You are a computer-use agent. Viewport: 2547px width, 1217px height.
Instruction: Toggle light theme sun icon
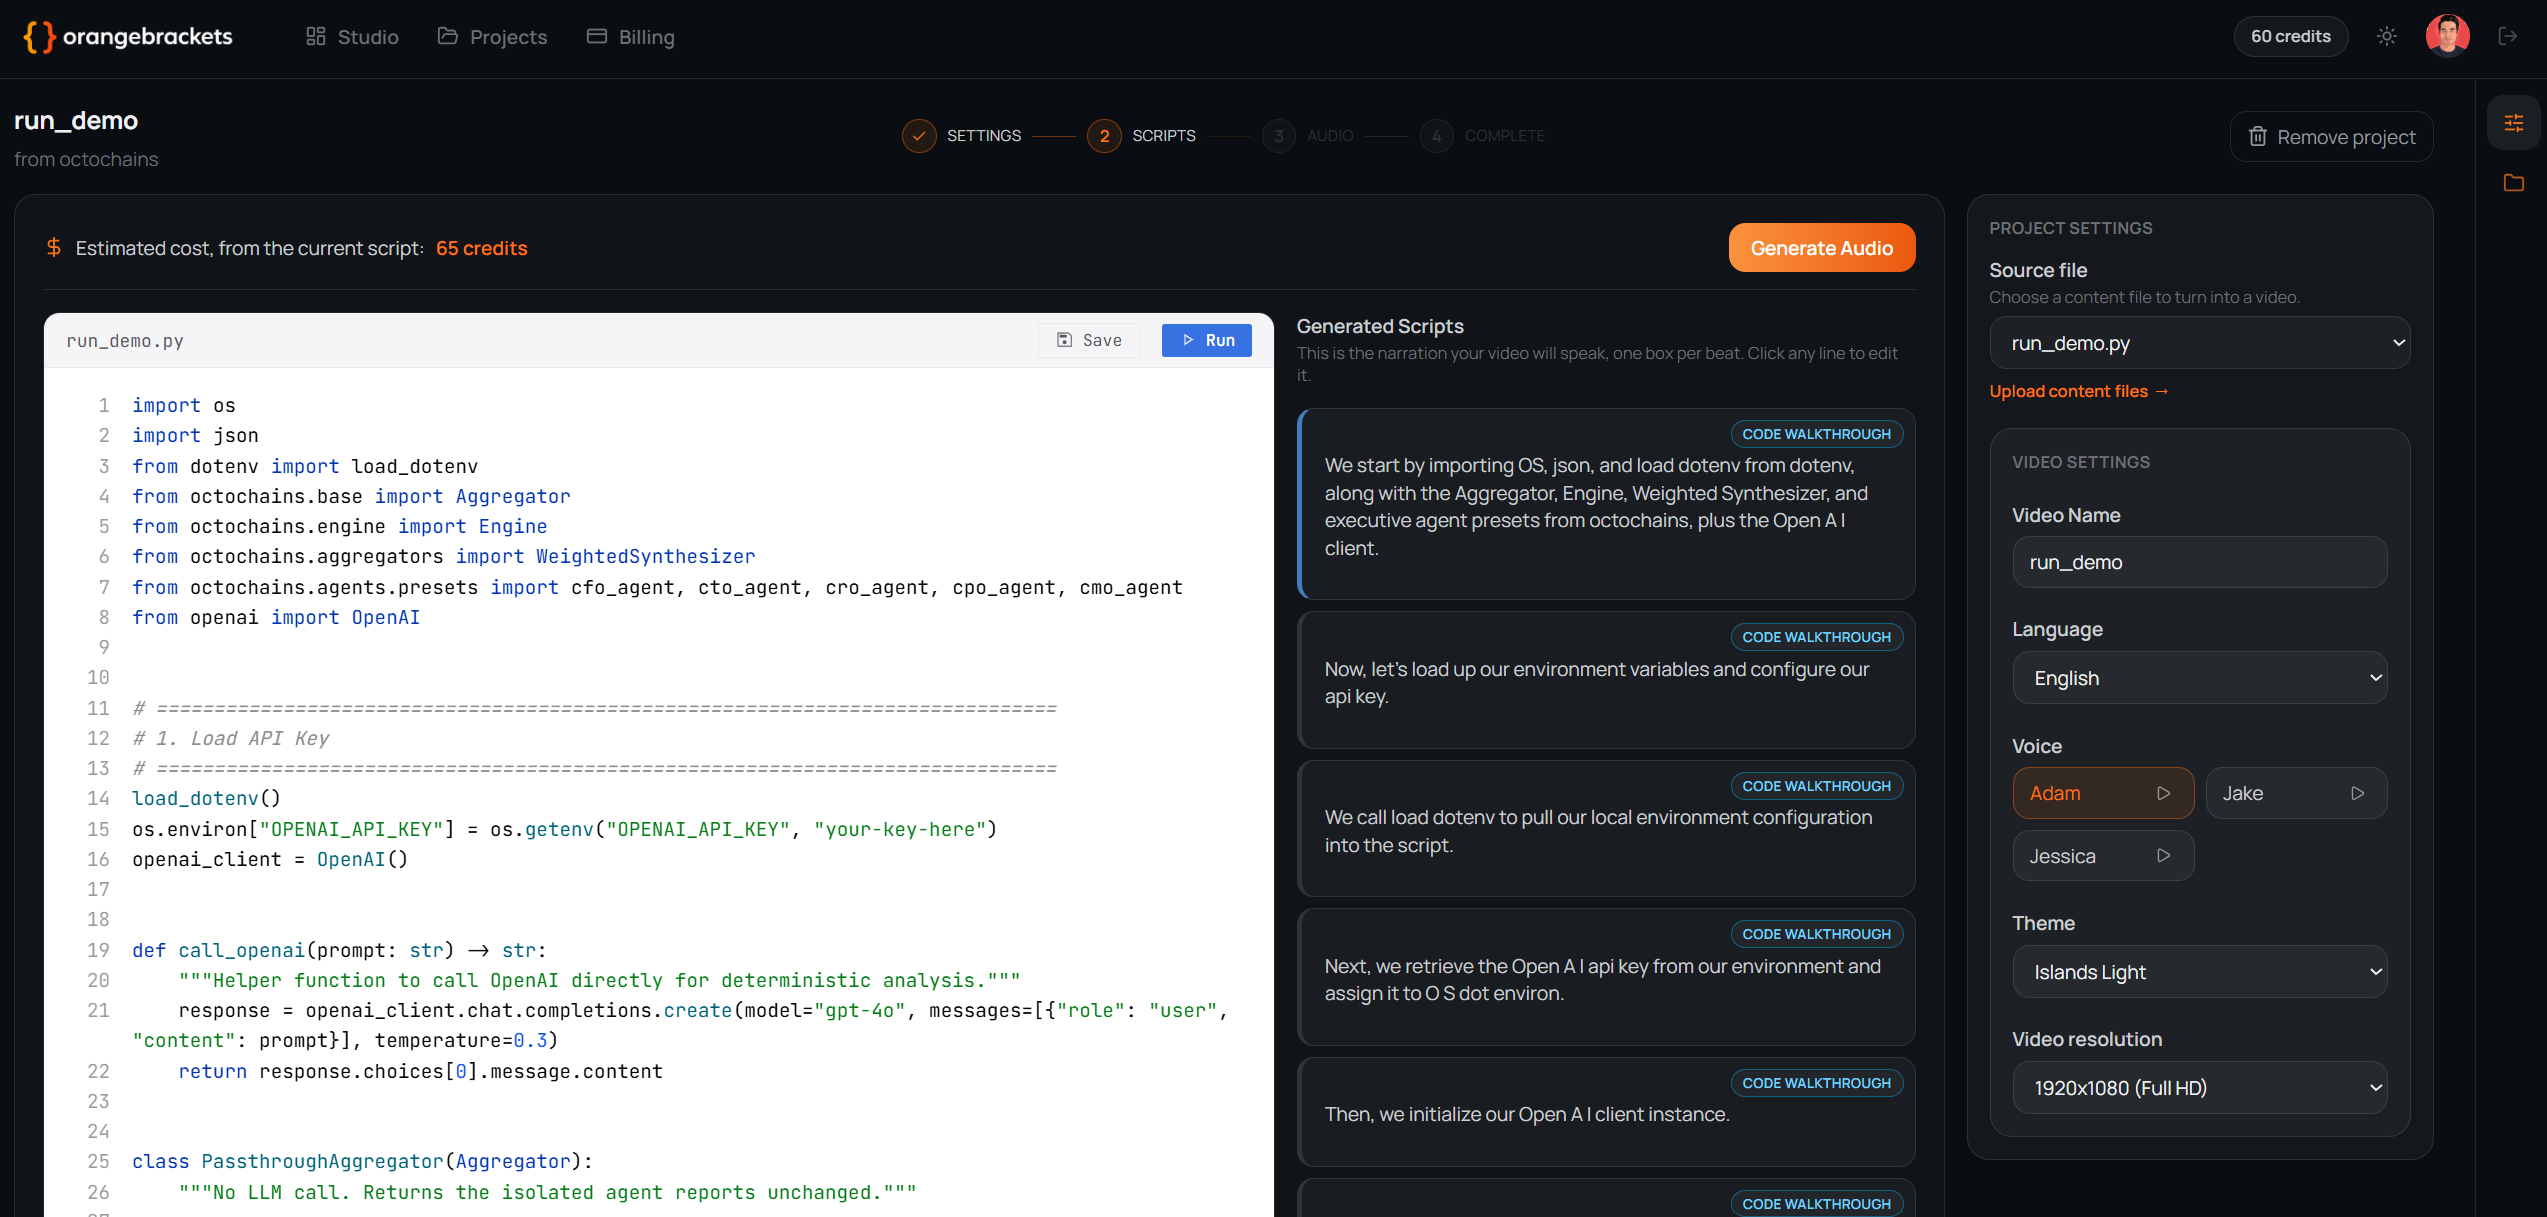coord(2387,37)
